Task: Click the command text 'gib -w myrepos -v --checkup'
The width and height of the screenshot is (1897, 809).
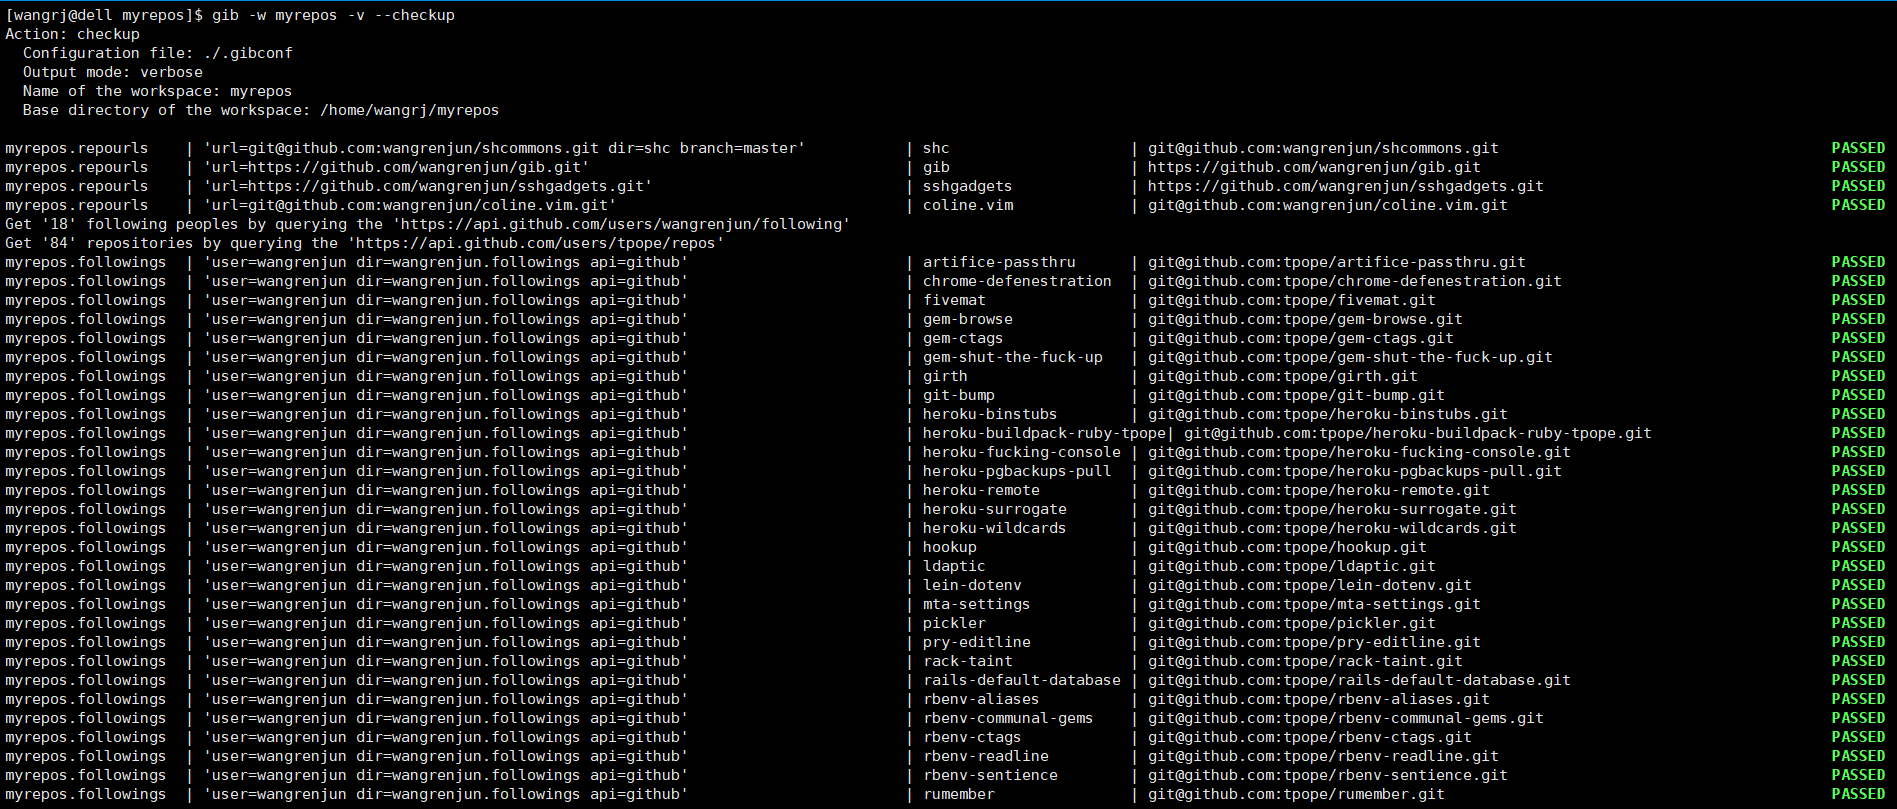Action: click(333, 15)
